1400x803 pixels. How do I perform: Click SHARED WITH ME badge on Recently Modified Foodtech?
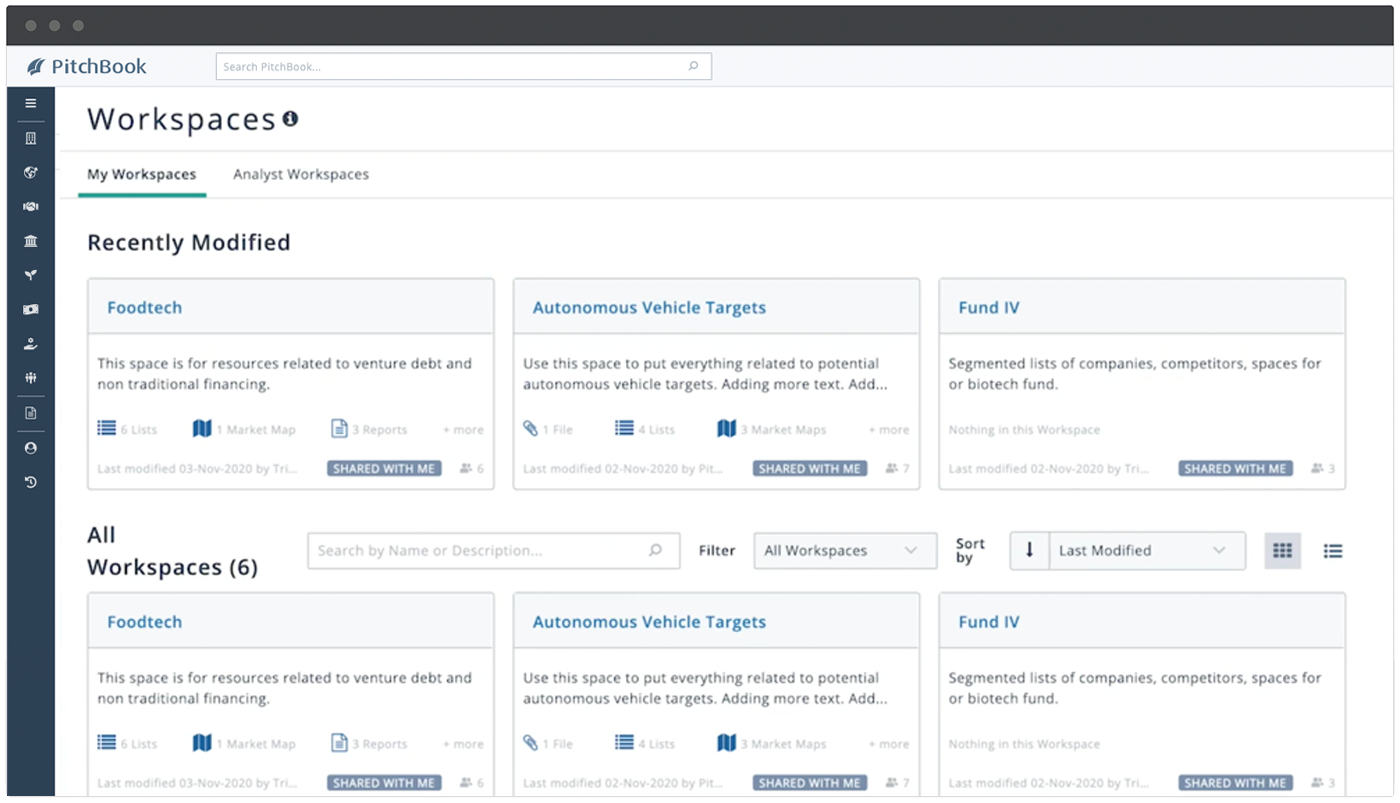(384, 468)
